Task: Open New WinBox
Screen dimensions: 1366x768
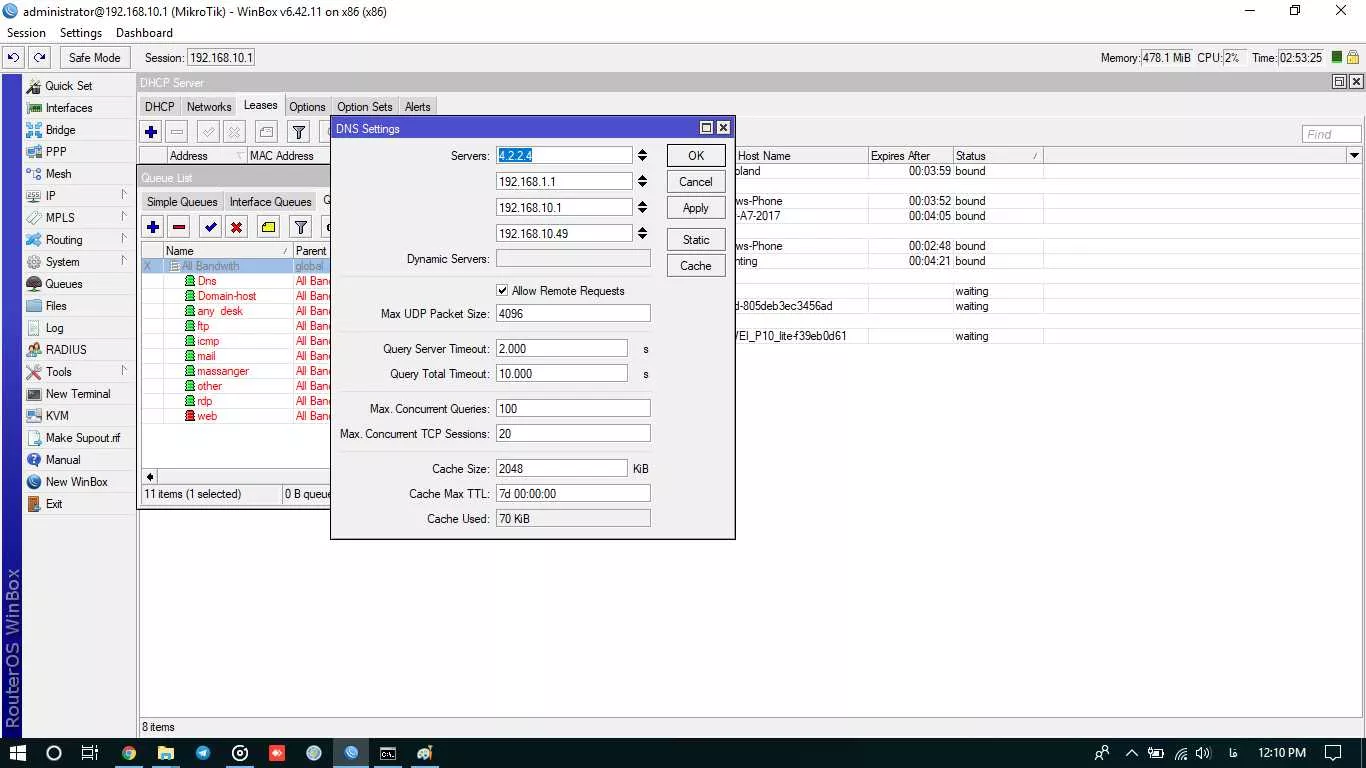Action: click(x=76, y=482)
